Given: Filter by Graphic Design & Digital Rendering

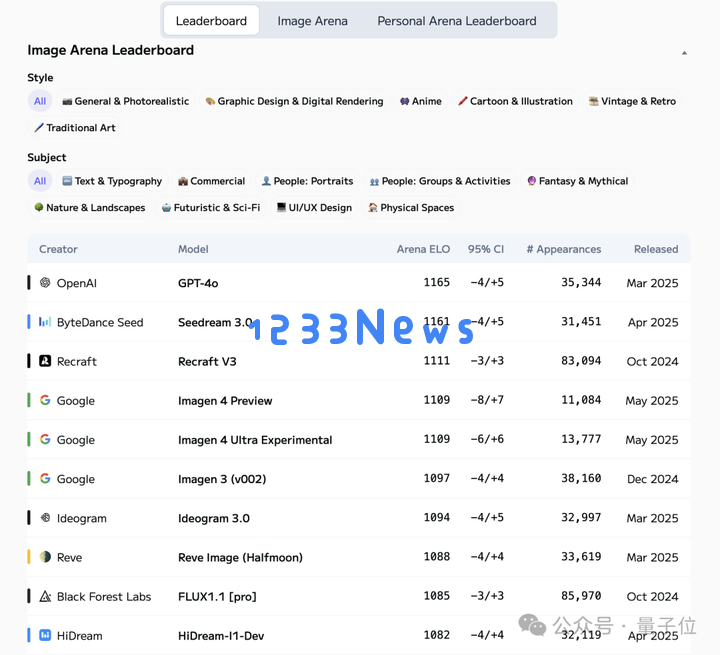Looking at the screenshot, I should coord(294,101).
